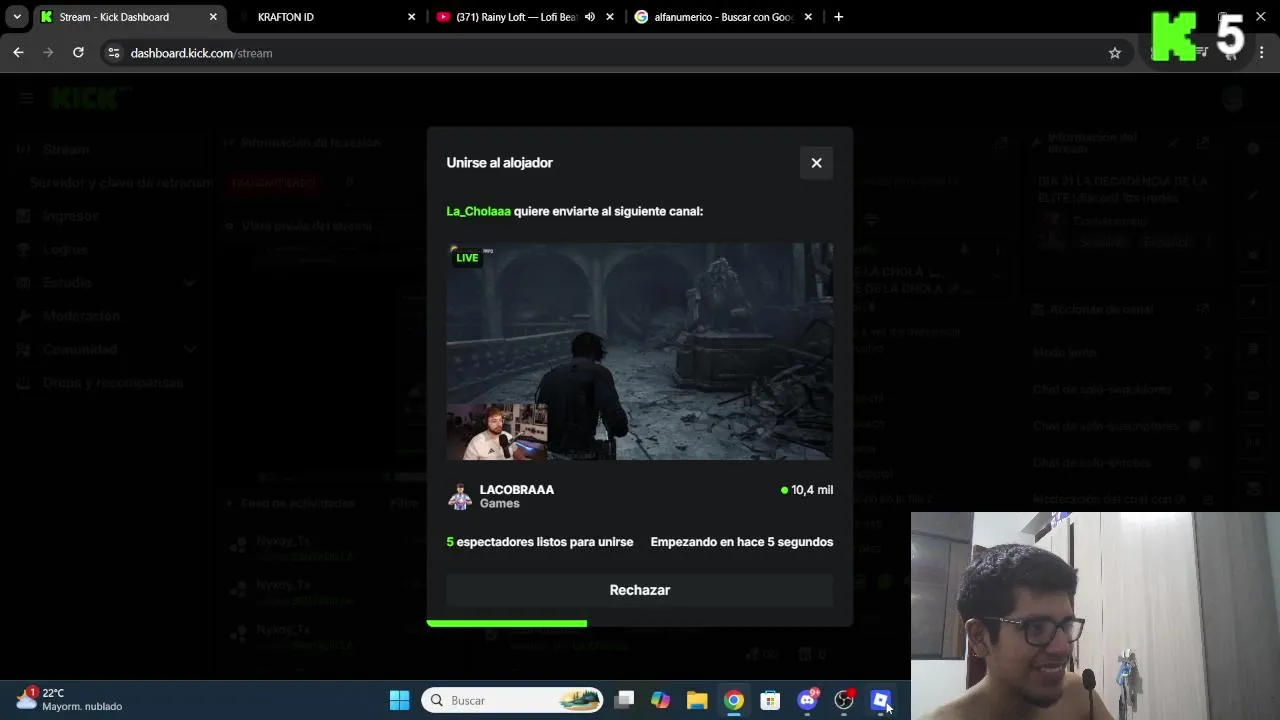The width and height of the screenshot is (1280, 720).
Task: Toggle Chat de solo-suscriptores
Action: (1194, 426)
